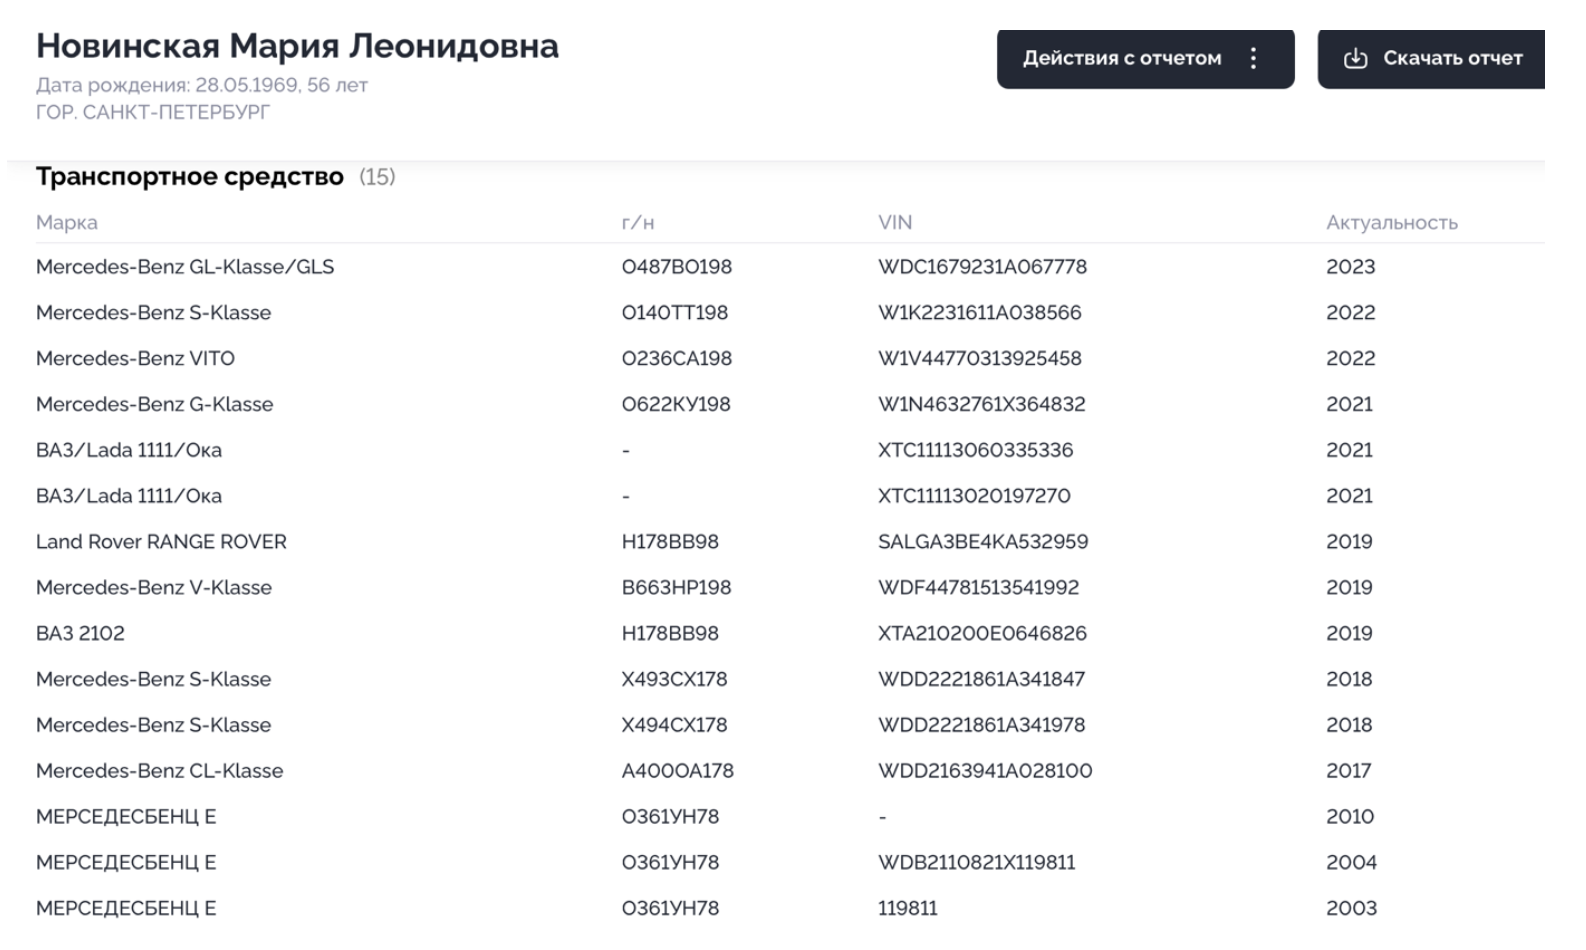Click plate number 'Х494СХ178'
The height and width of the screenshot is (950, 1586).
[675, 726]
